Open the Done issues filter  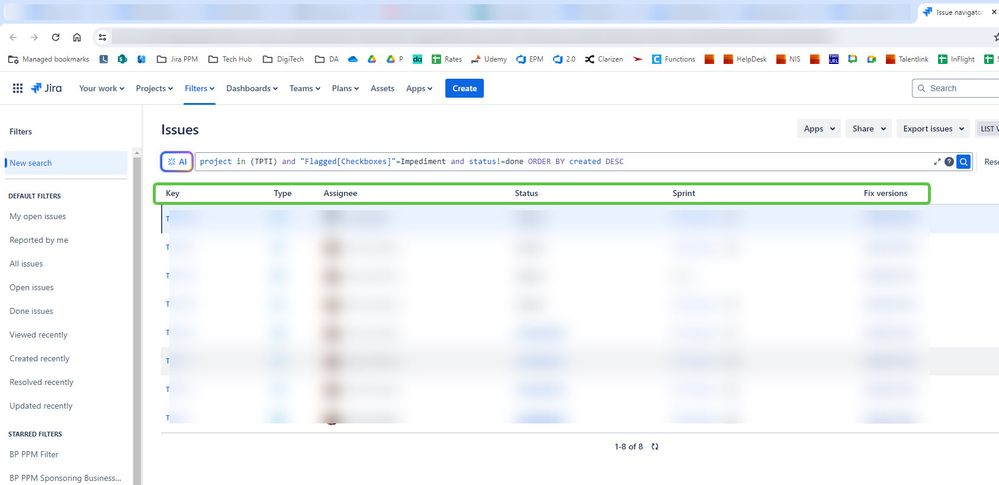point(31,311)
